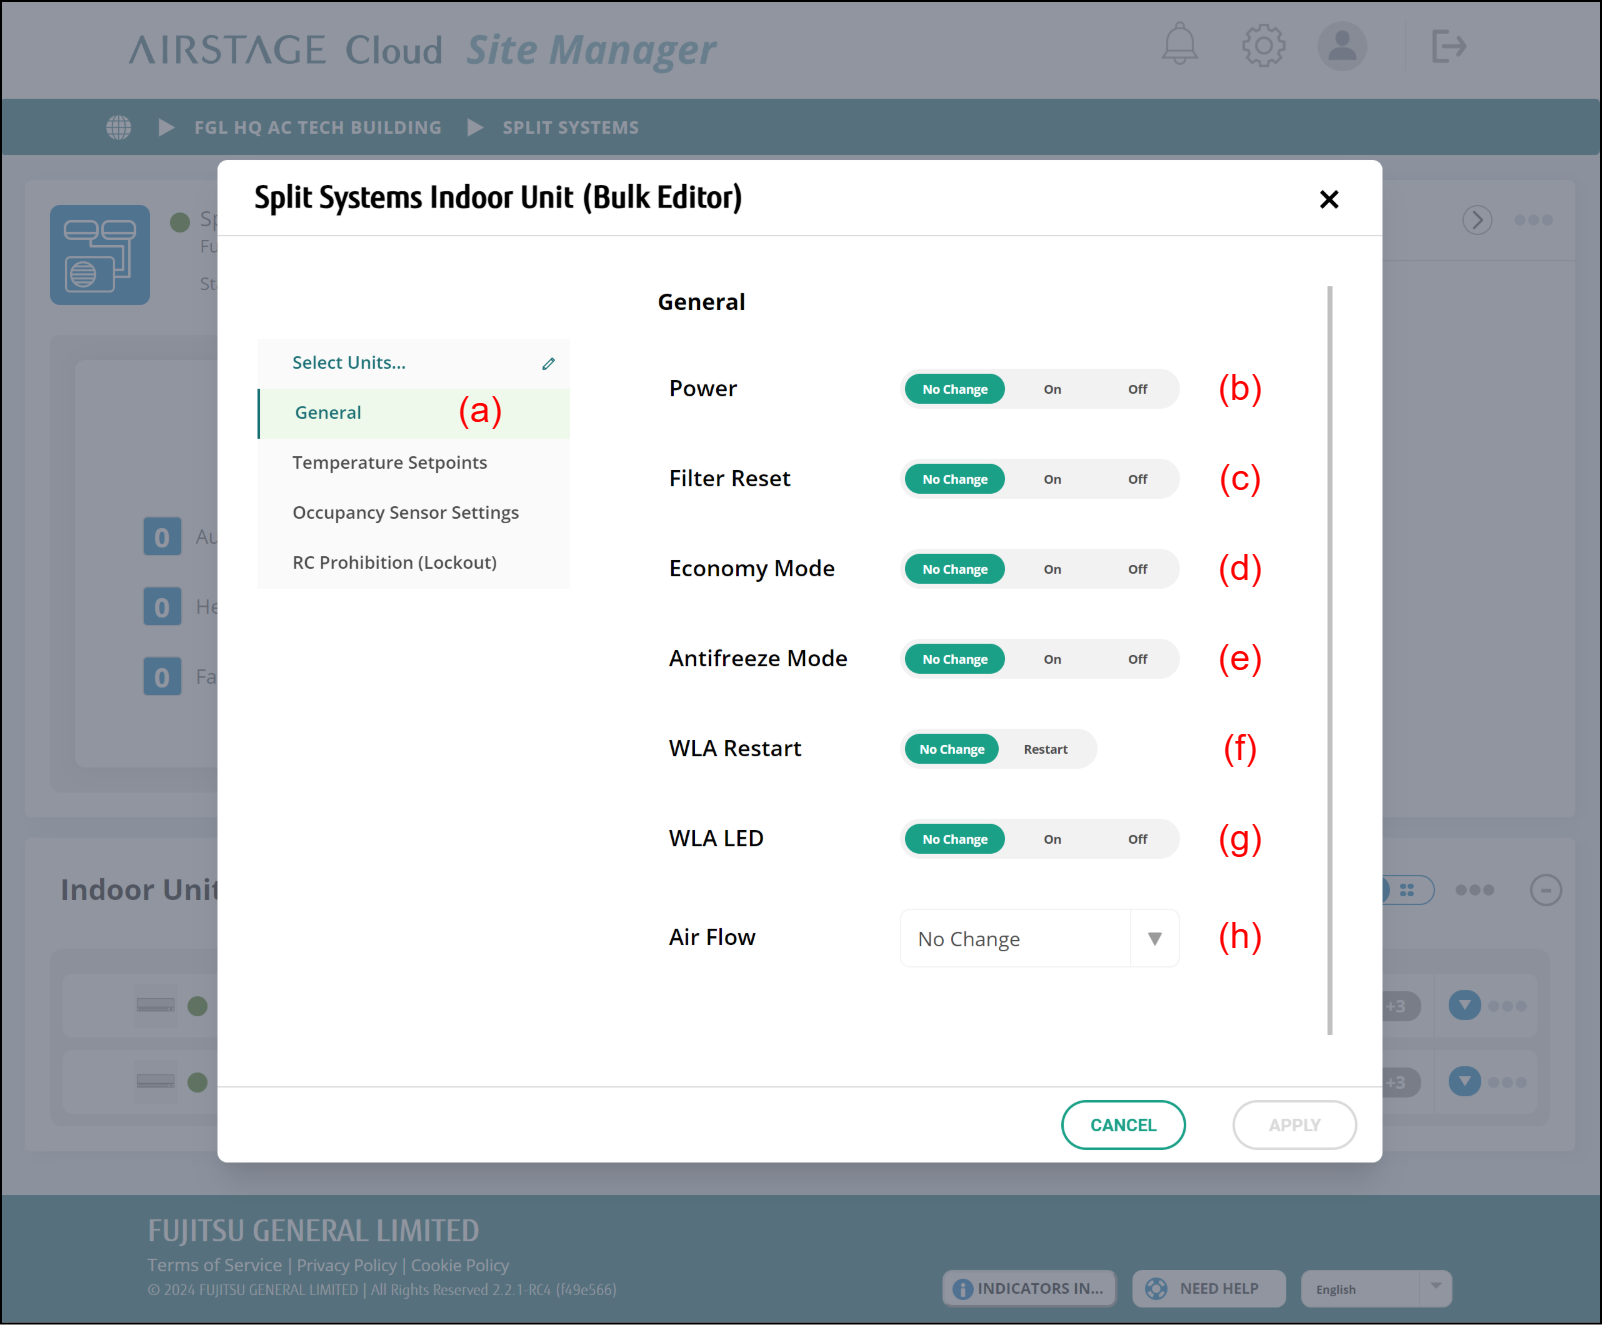Set Economy Mode toggle to Off
This screenshot has width=1602, height=1326.
pyautogui.click(x=1137, y=570)
